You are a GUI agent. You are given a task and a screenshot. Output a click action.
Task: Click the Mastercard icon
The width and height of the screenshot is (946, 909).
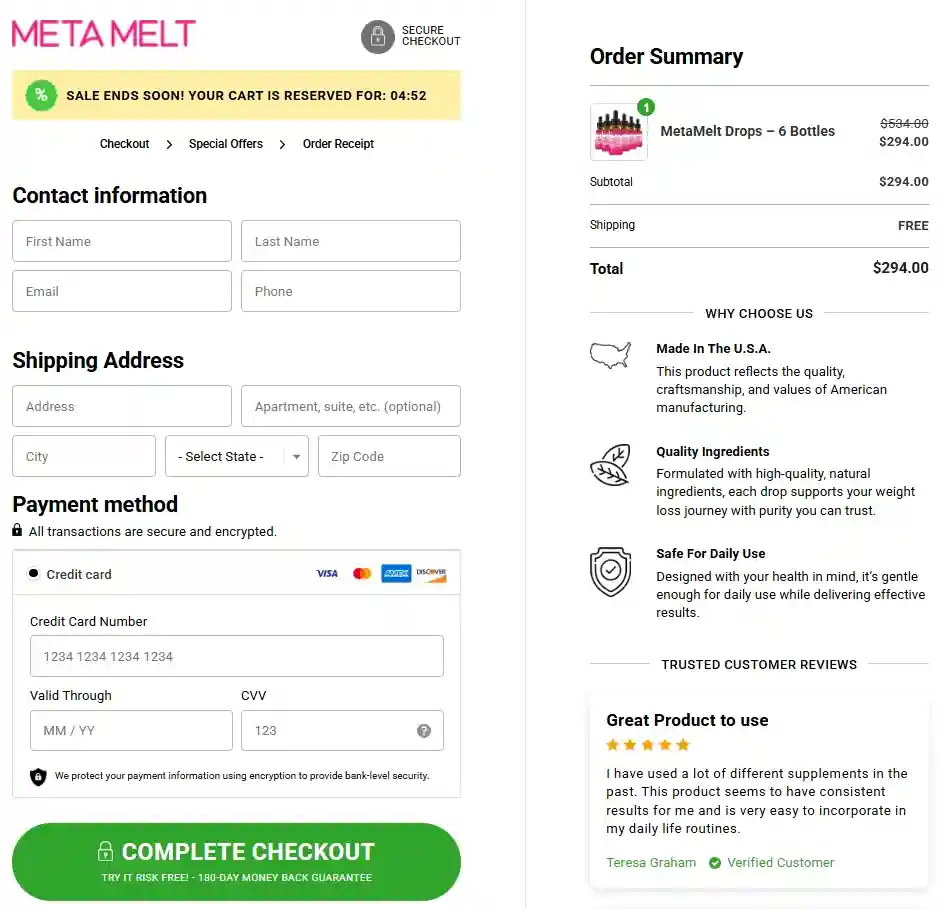pyautogui.click(x=362, y=573)
